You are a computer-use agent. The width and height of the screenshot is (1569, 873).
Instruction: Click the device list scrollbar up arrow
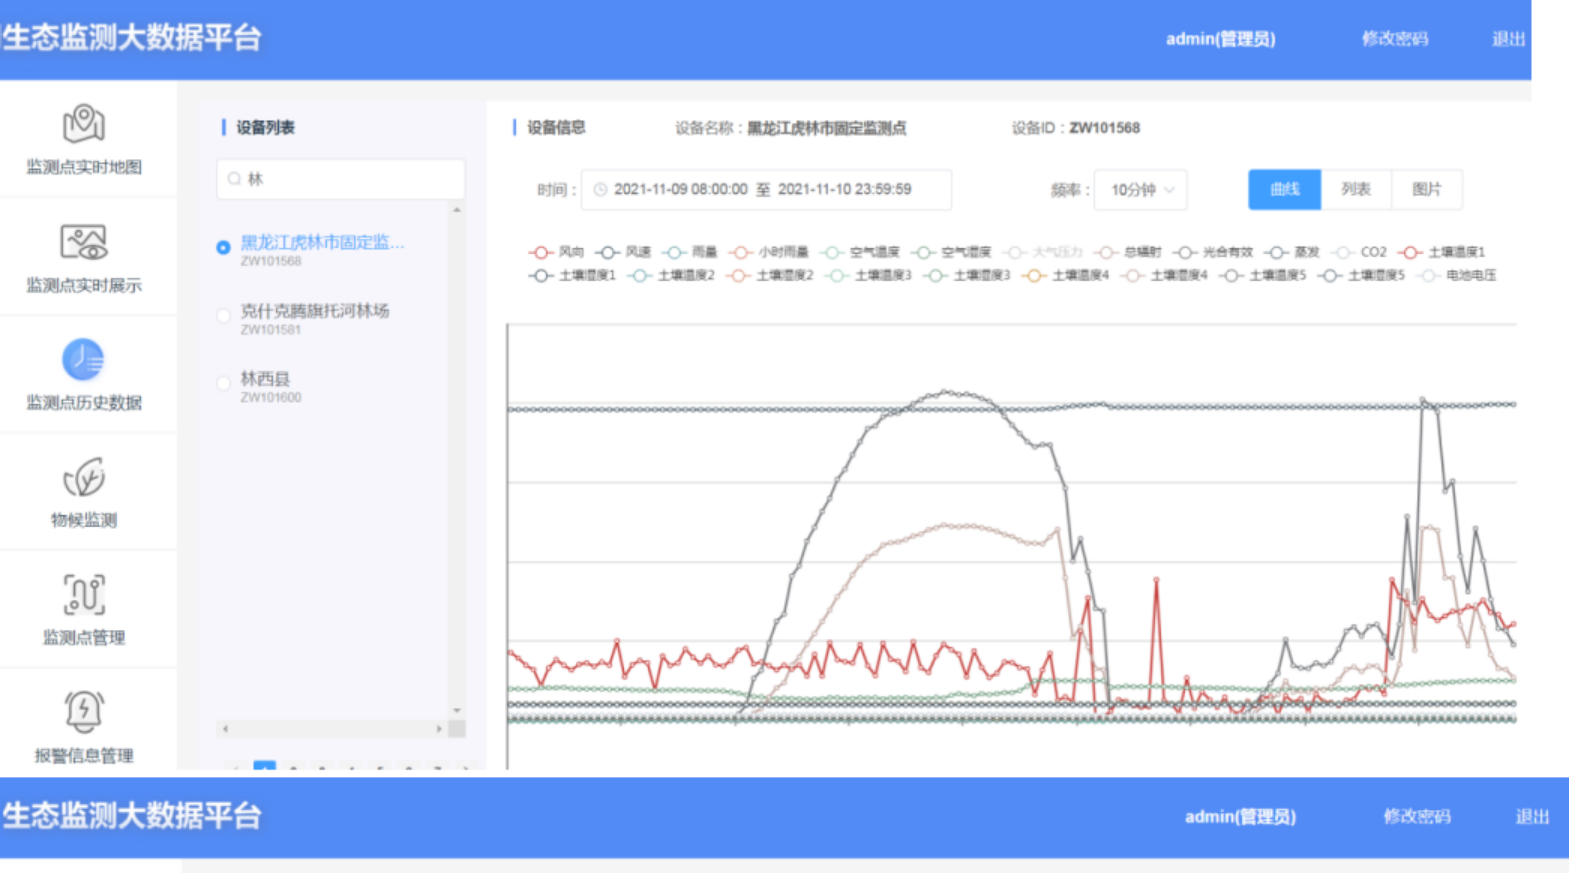[457, 210]
